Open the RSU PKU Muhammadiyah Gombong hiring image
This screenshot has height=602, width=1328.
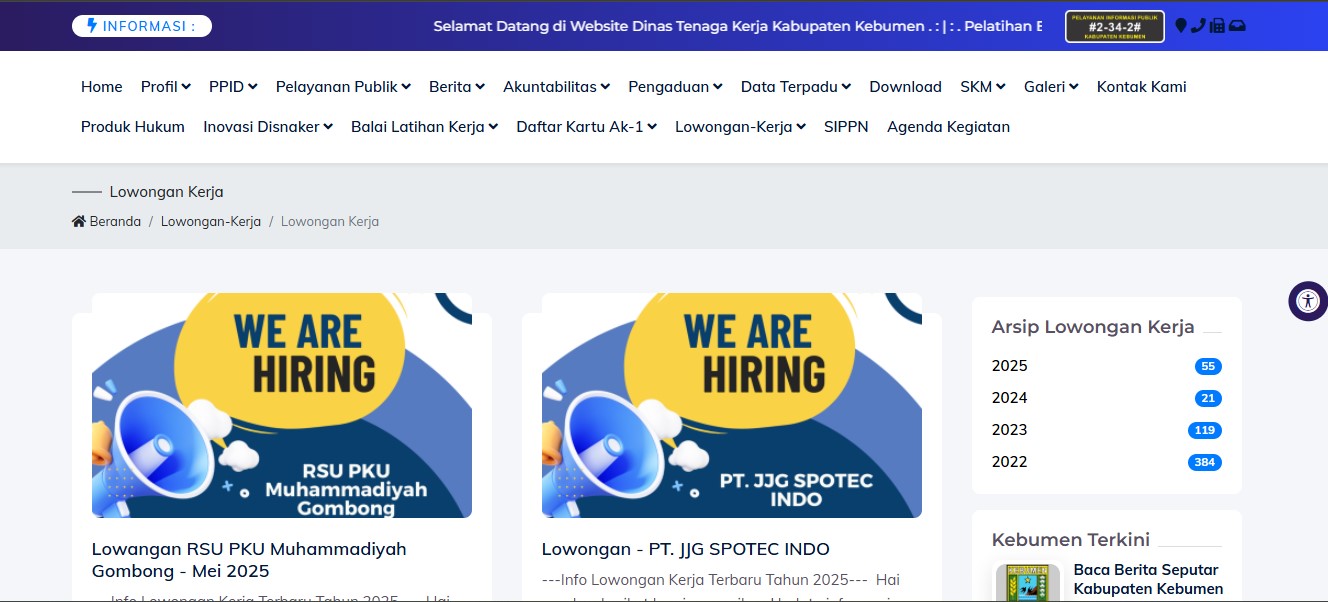tap(282, 405)
